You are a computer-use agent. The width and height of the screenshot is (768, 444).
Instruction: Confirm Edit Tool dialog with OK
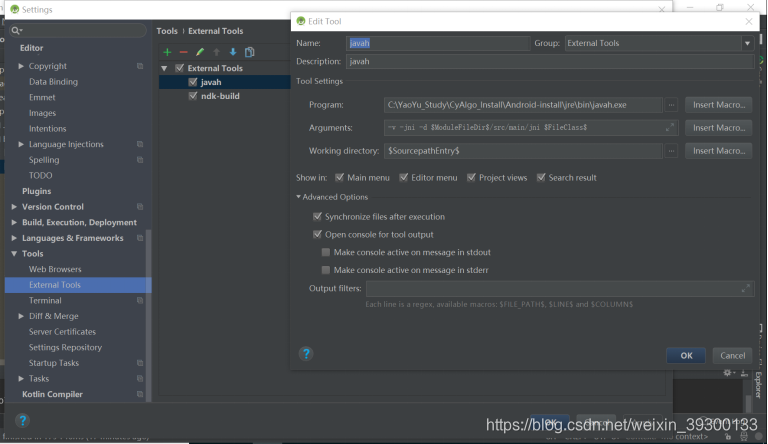tap(686, 356)
